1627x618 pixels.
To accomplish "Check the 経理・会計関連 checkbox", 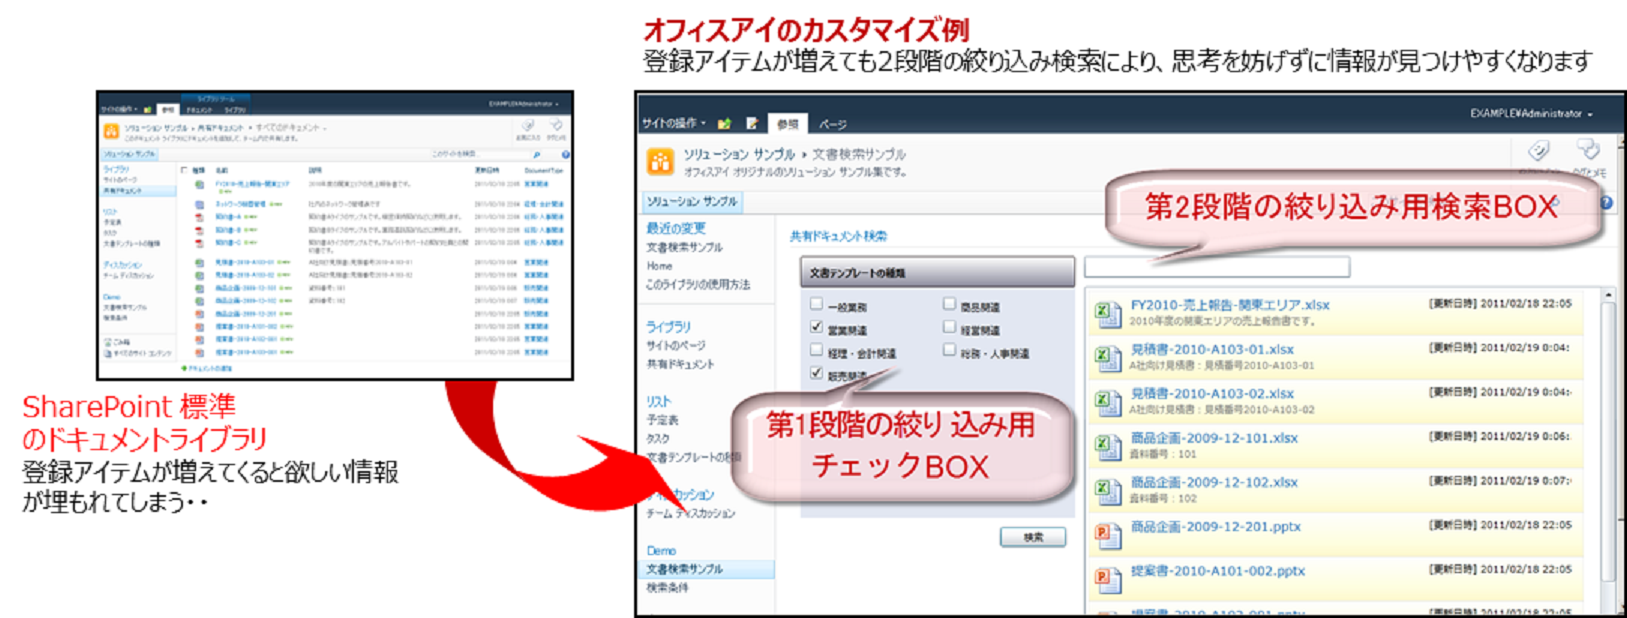I will coord(817,350).
